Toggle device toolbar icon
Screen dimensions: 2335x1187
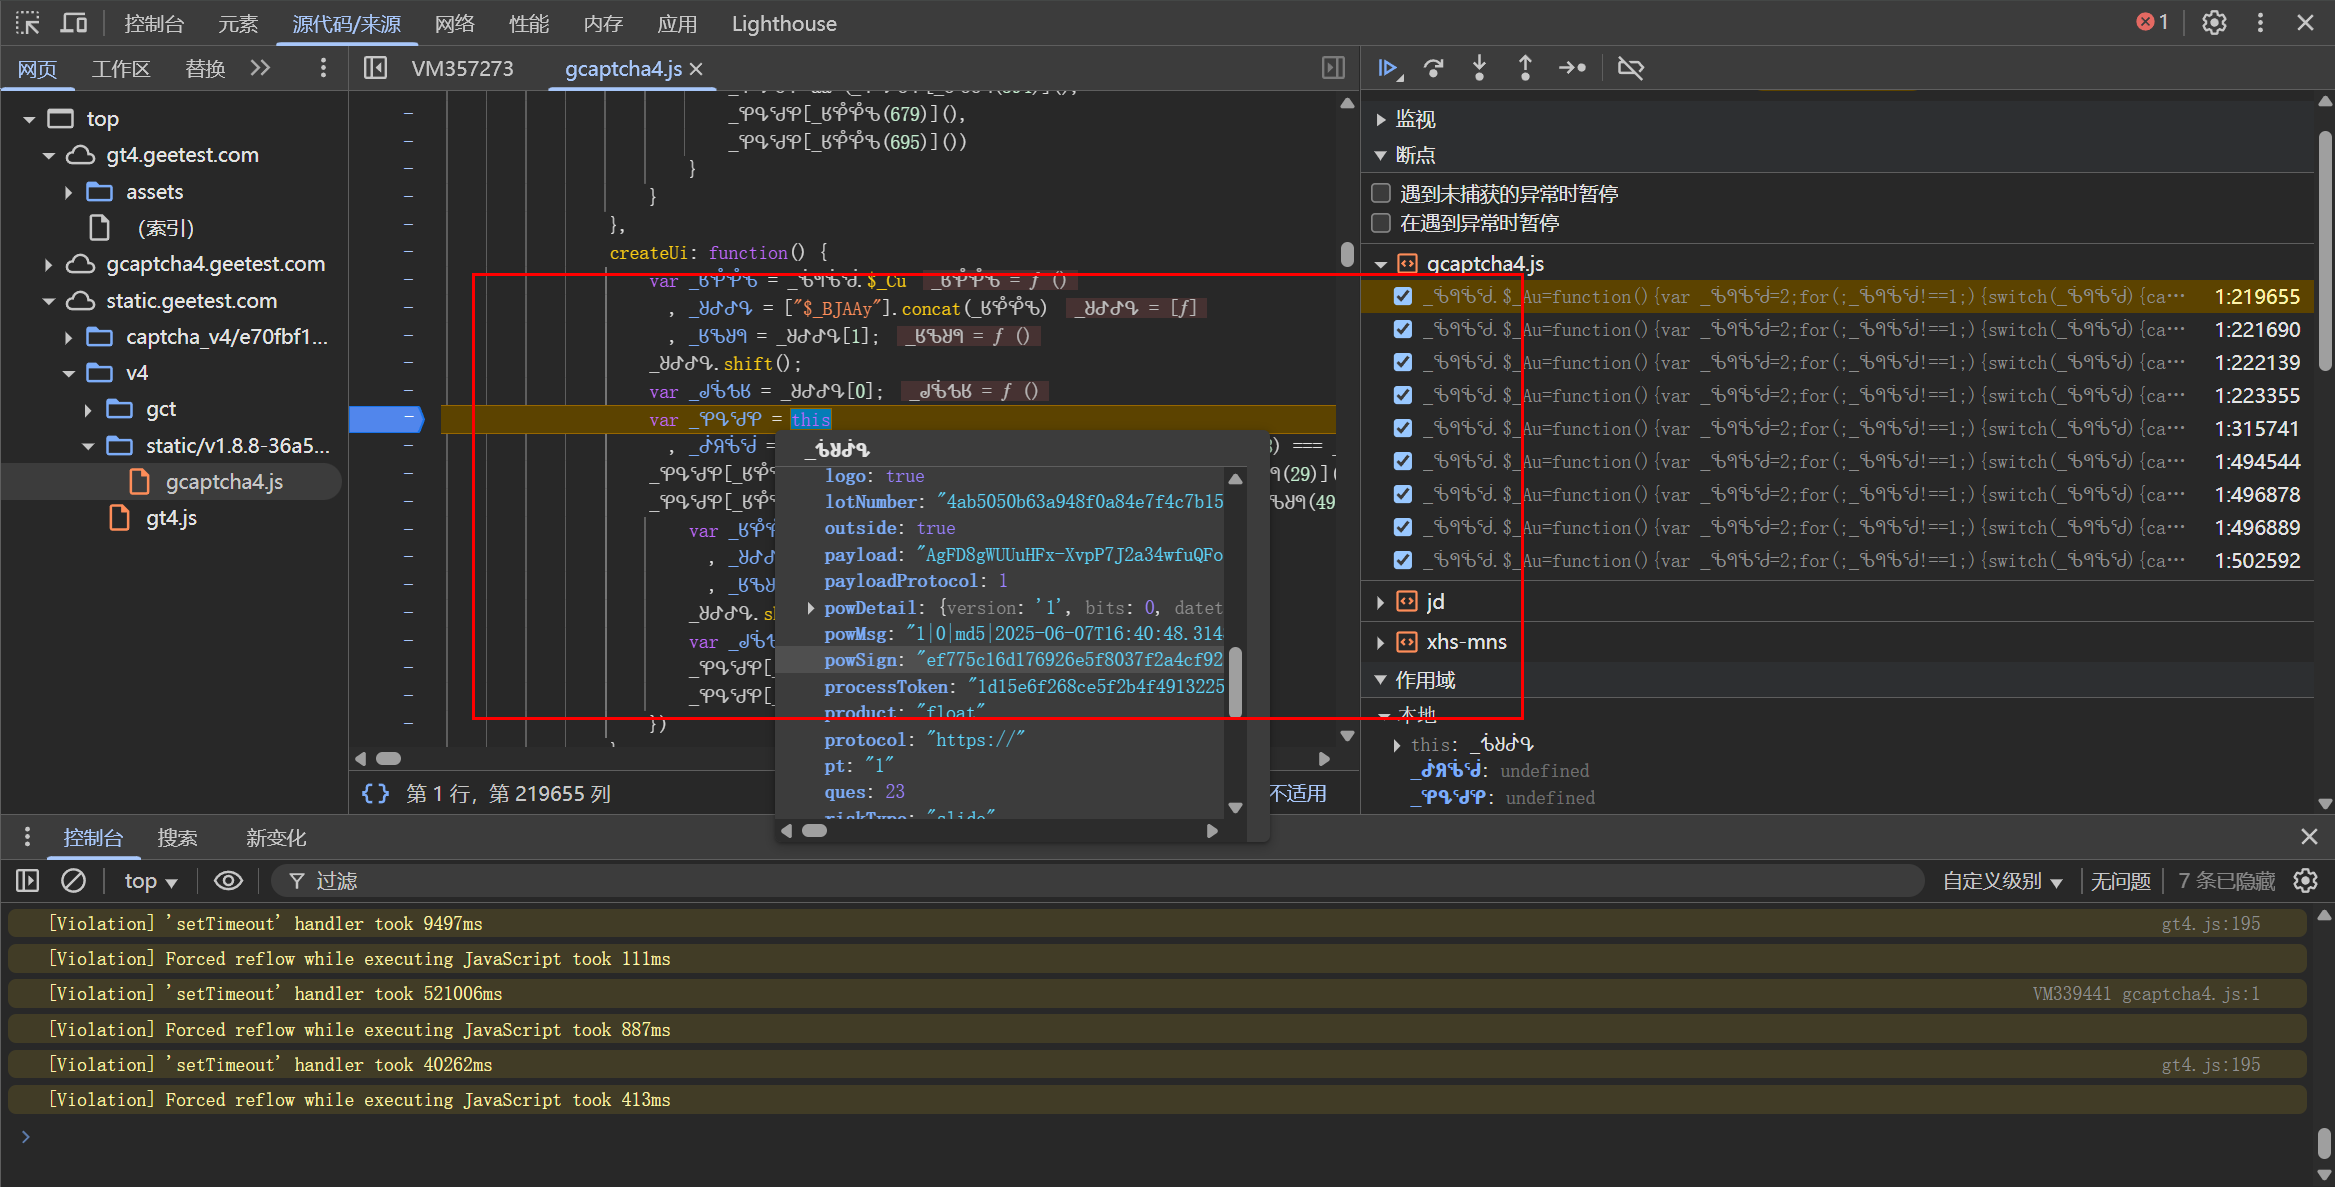[x=74, y=23]
